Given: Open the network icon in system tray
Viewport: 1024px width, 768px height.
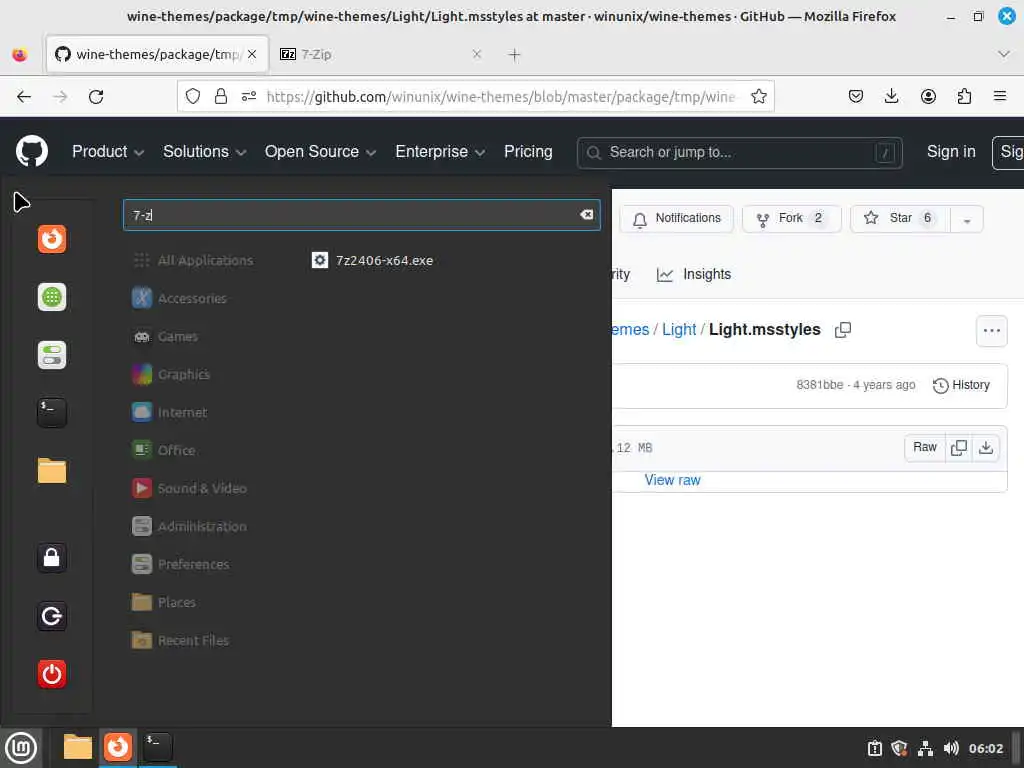Looking at the screenshot, I should point(925,748).
